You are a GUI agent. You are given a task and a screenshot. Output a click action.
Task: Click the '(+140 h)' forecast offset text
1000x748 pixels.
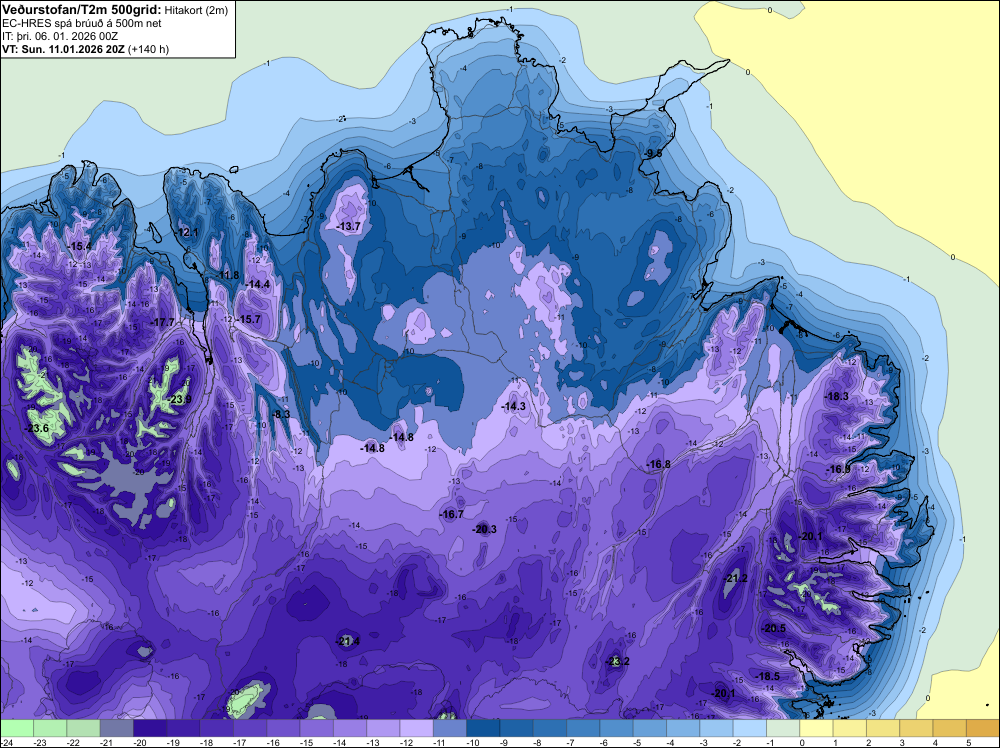point(149,49)
